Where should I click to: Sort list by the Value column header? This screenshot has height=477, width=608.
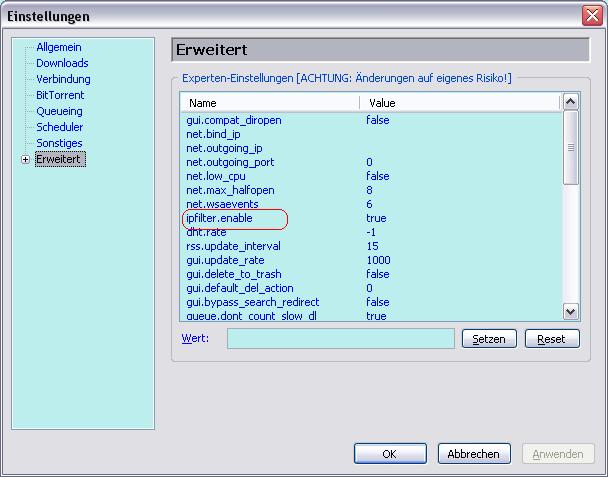pyautogui.click(x=460, y=103)
